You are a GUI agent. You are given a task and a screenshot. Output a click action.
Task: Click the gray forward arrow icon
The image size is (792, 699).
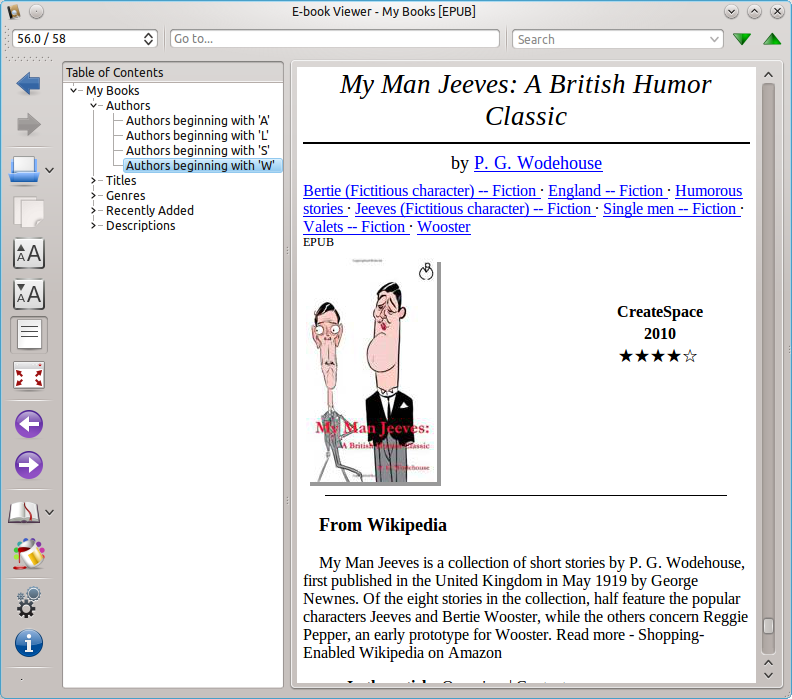(x=28, y=124)
